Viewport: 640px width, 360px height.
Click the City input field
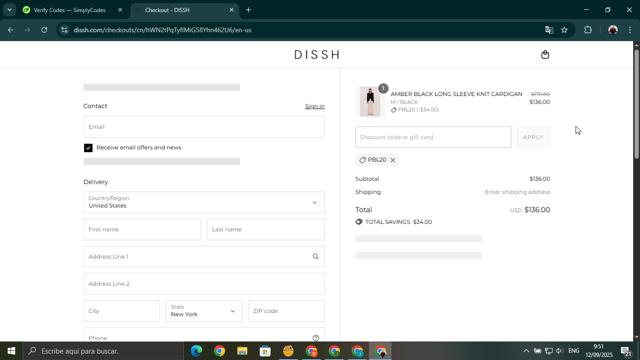click(122, 311)
